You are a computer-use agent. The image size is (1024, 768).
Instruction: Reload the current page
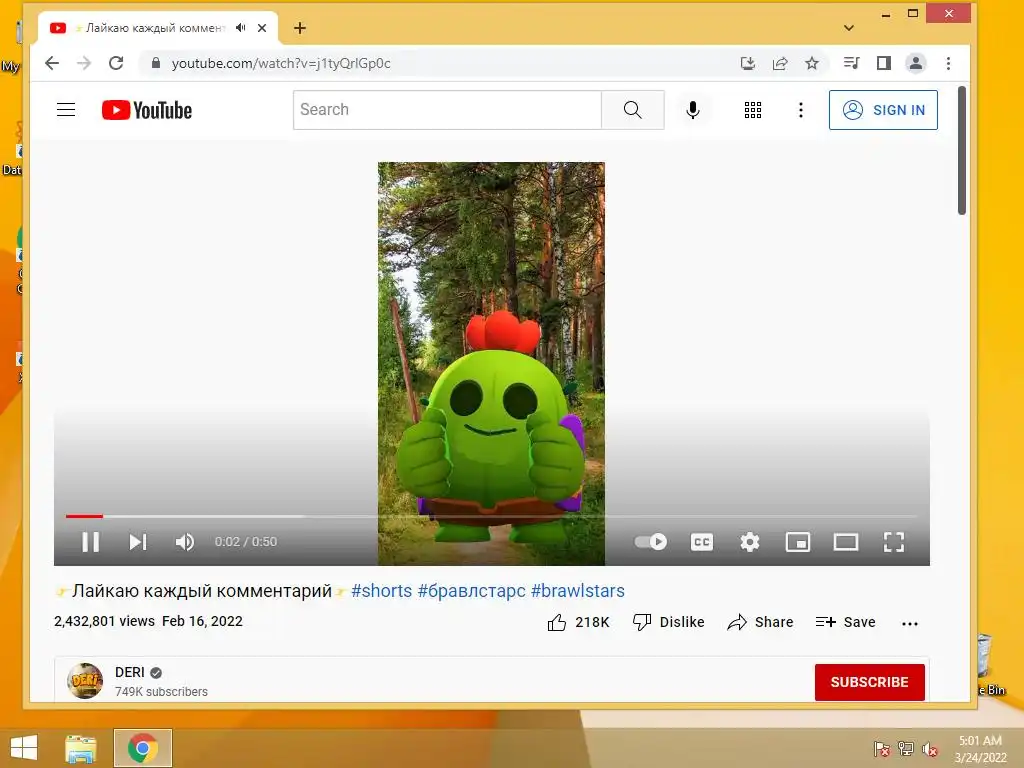click(116, 63)
